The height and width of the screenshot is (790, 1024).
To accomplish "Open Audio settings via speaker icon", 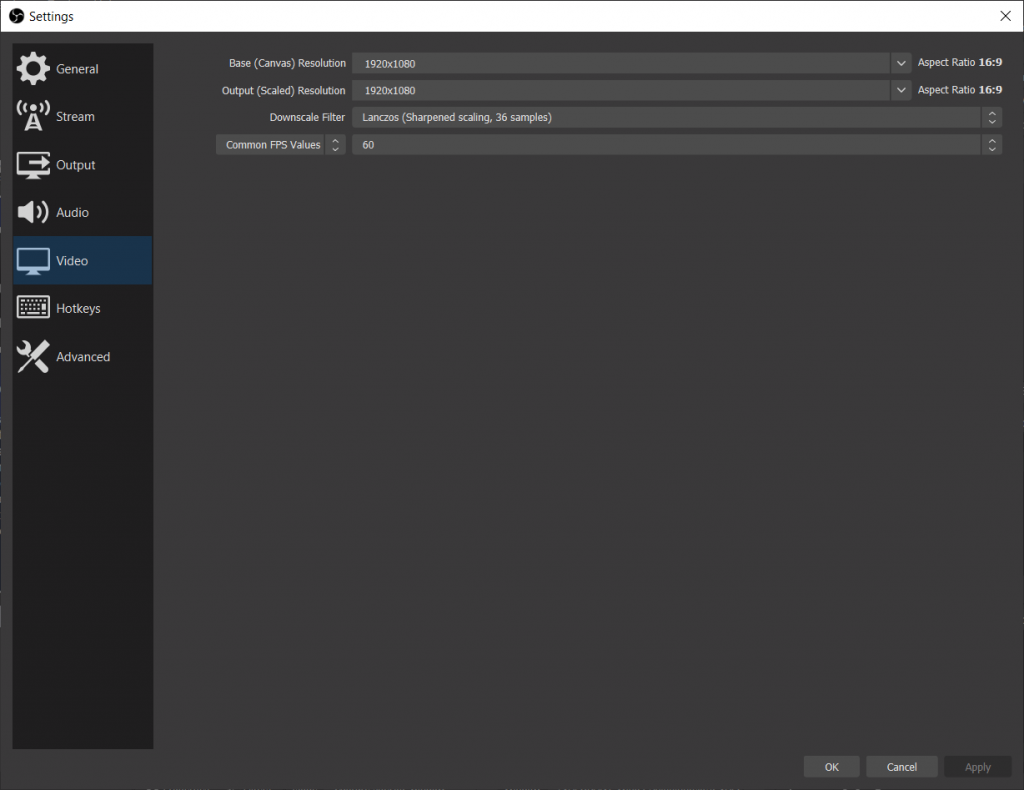I will 32,212.
